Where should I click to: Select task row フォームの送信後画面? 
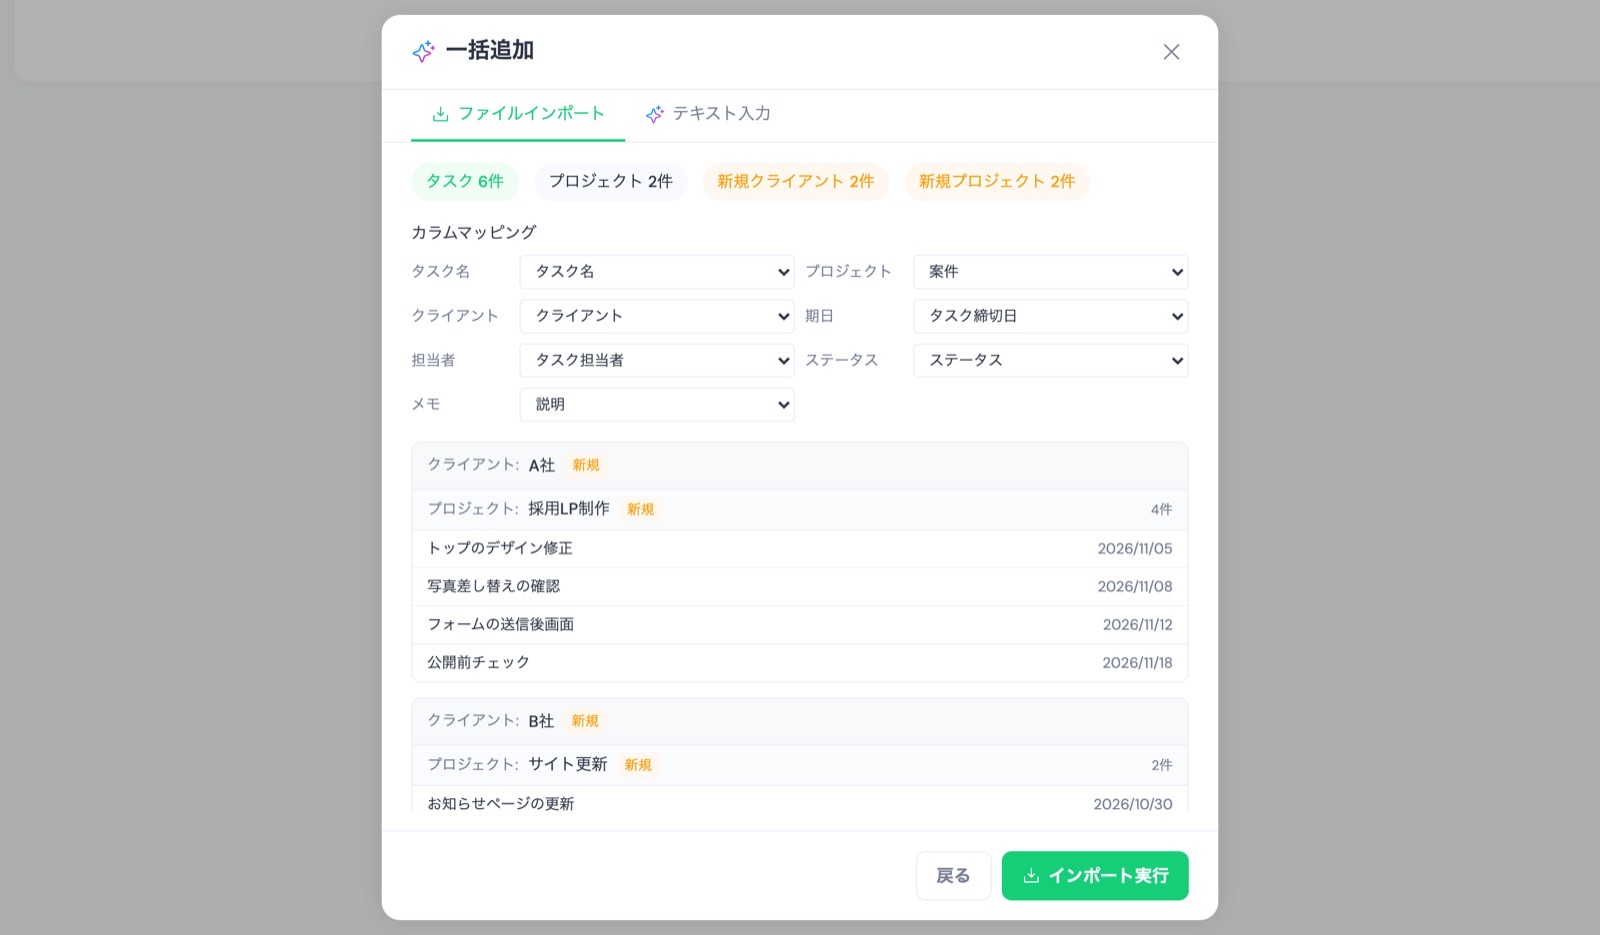point(800,624)
